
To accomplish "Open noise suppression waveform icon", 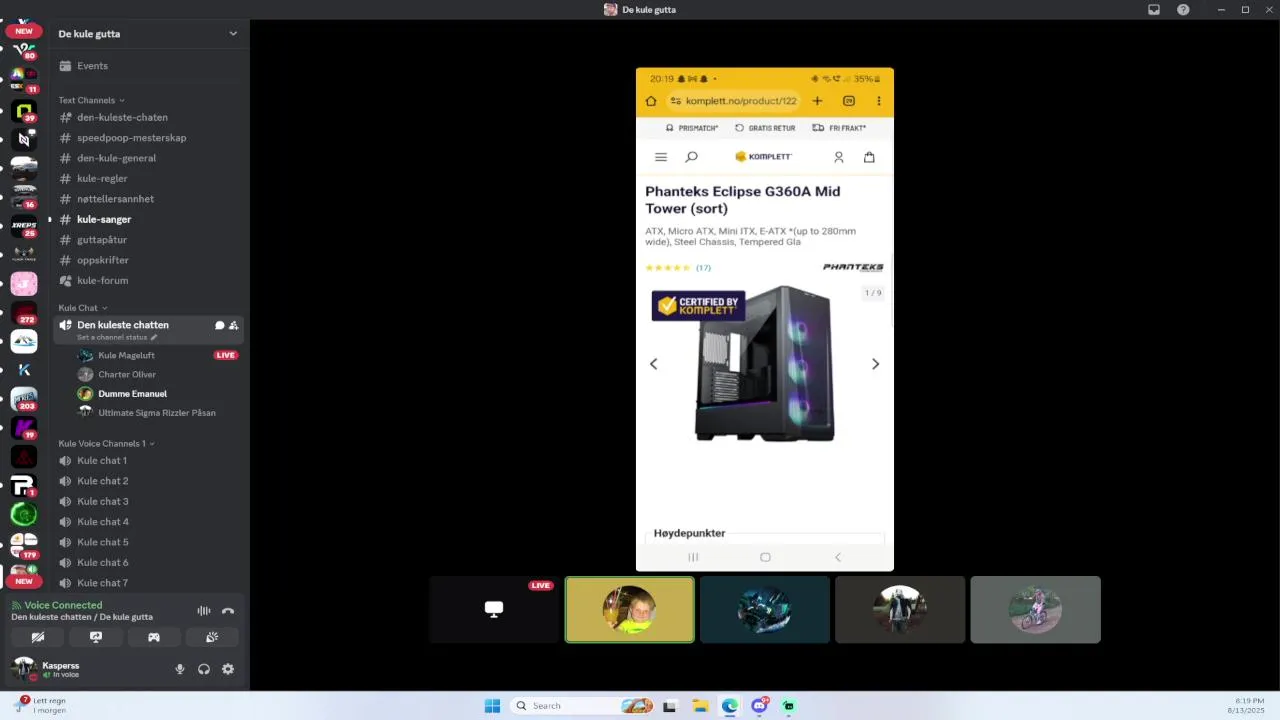I will tap(204, 611).
